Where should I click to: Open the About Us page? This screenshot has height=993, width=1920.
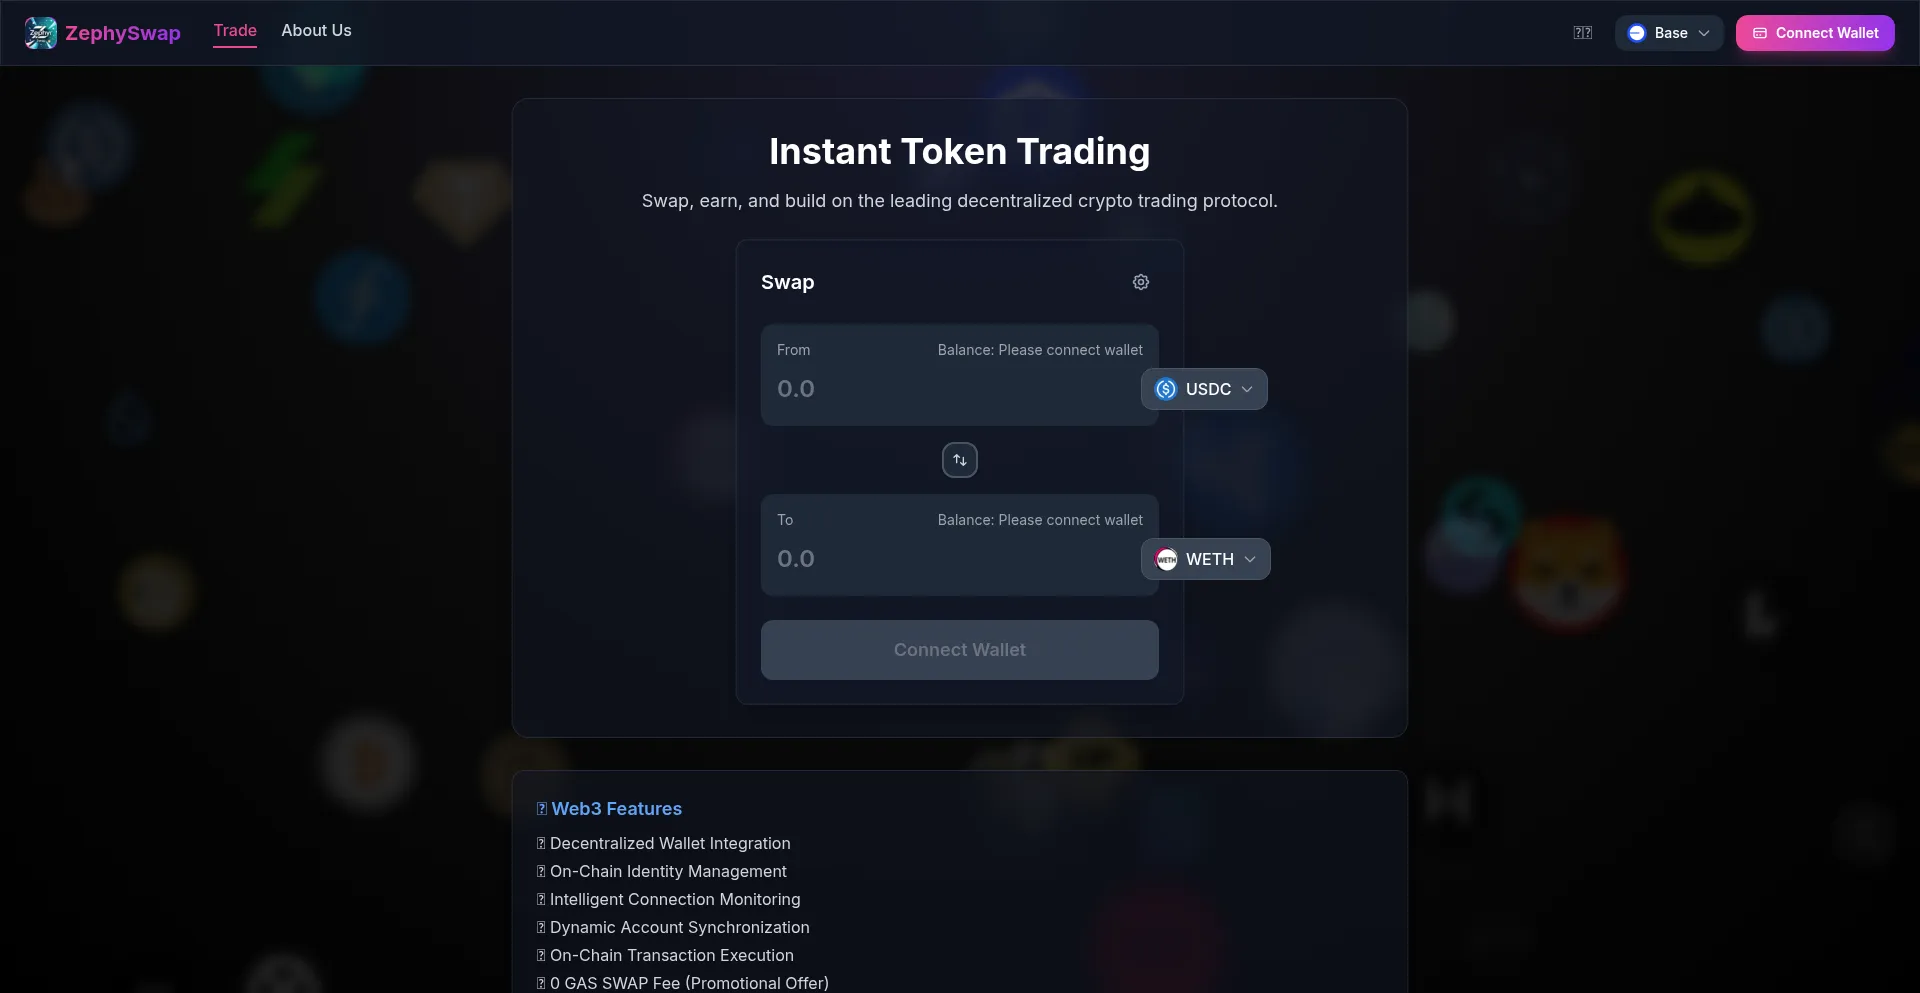click(316, 31)
